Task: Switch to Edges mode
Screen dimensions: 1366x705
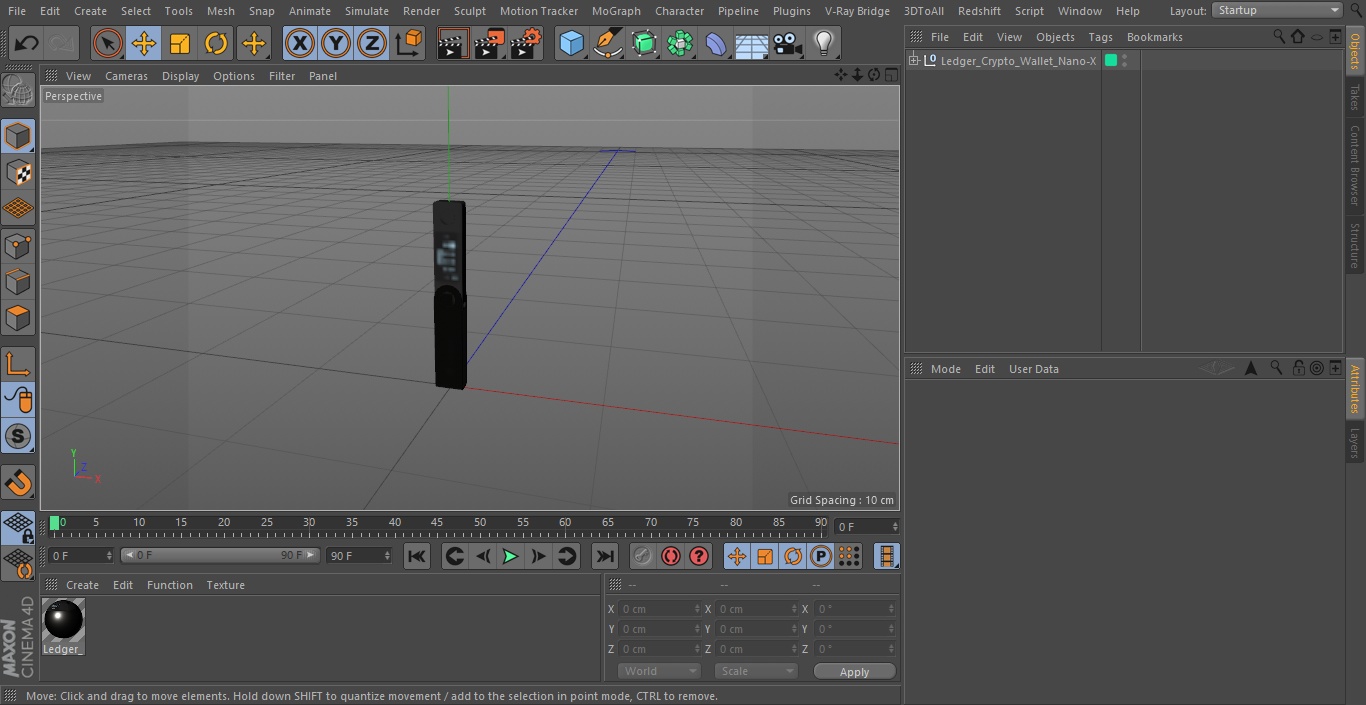Action: point(18,282)
